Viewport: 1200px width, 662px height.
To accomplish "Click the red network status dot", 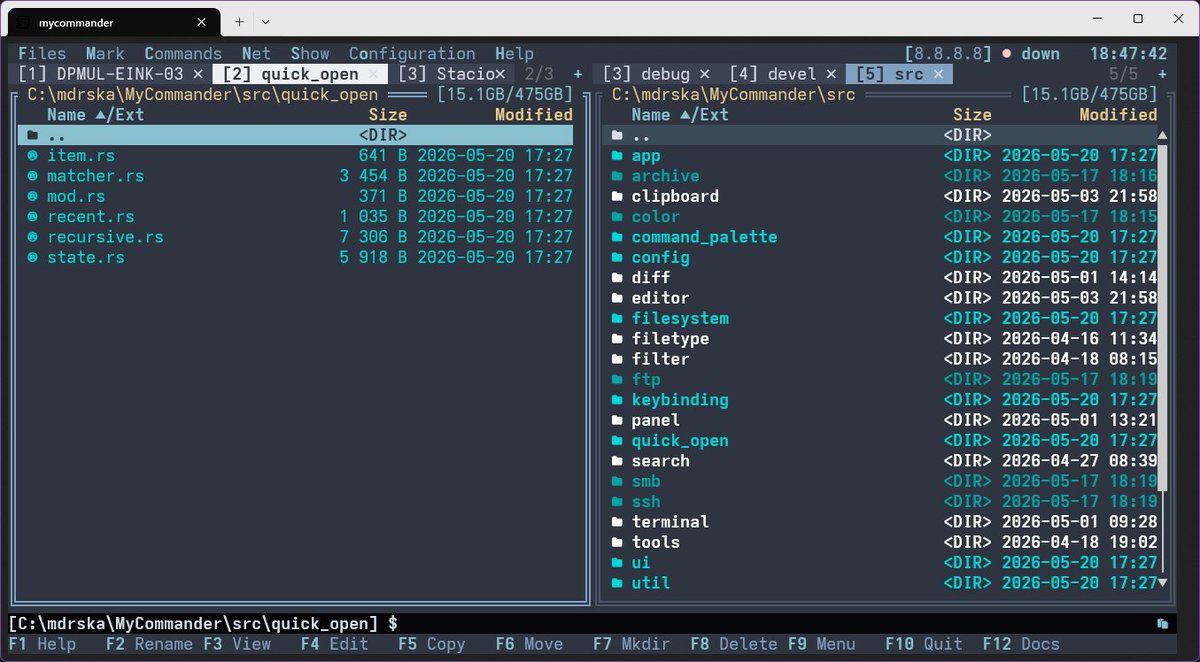I will 1007,54.
